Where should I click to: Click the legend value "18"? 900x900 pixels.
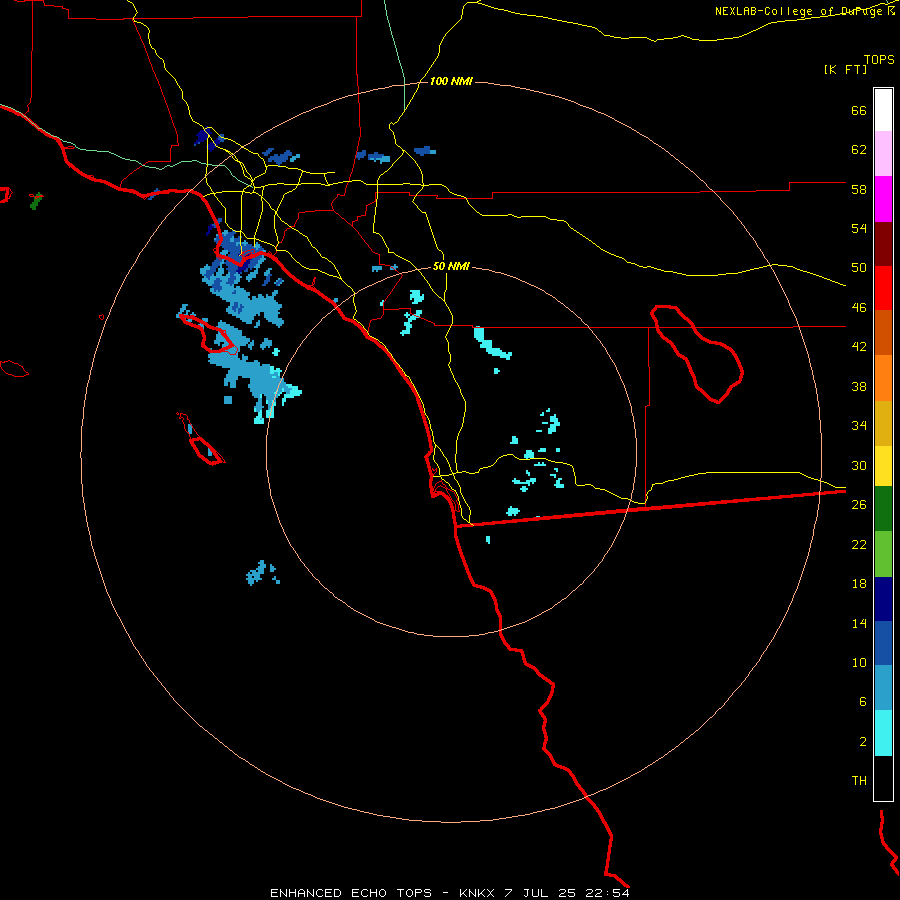pyautogui.click(x=859, y=584)
